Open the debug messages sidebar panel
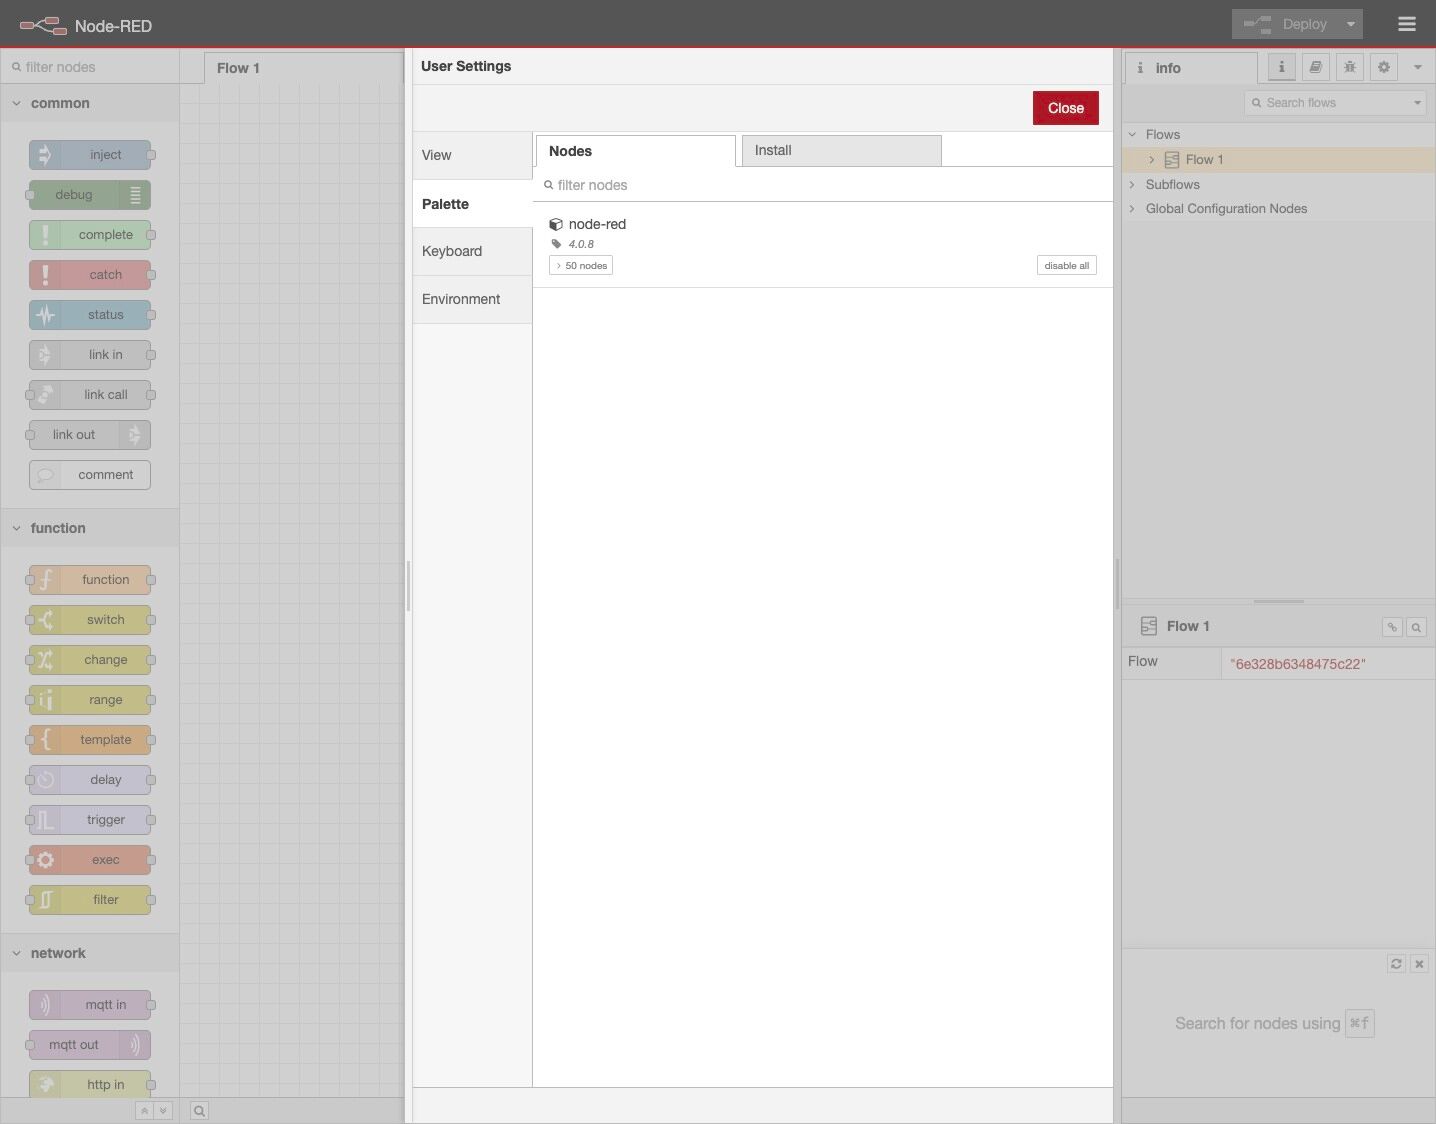1436x1124 pixels. click(x=1349, y=67)
